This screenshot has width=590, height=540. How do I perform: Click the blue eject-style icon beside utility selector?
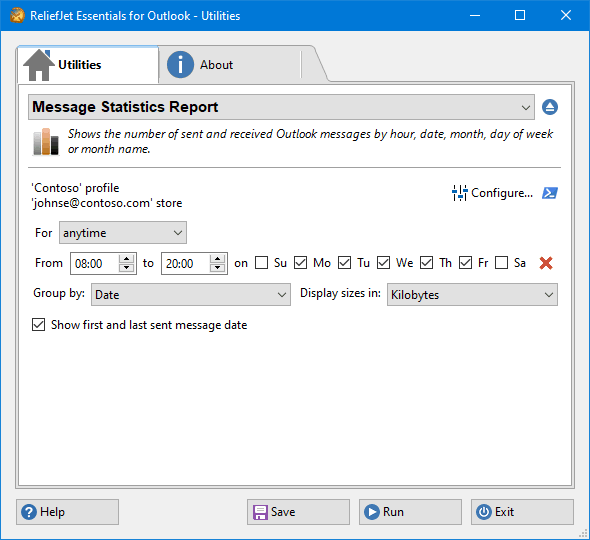point(550,107)
